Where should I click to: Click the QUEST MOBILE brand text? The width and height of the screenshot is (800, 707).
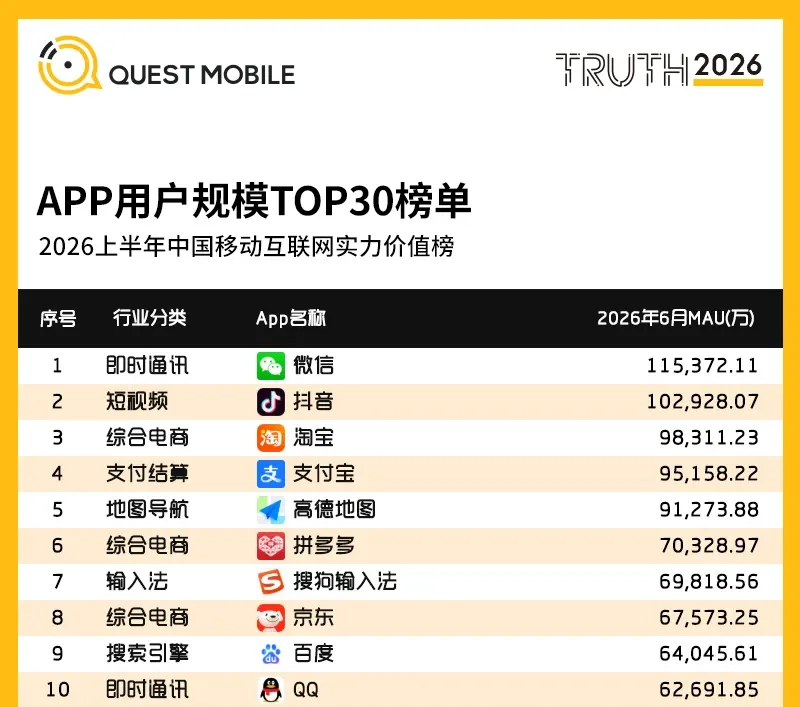click(202, 75)
